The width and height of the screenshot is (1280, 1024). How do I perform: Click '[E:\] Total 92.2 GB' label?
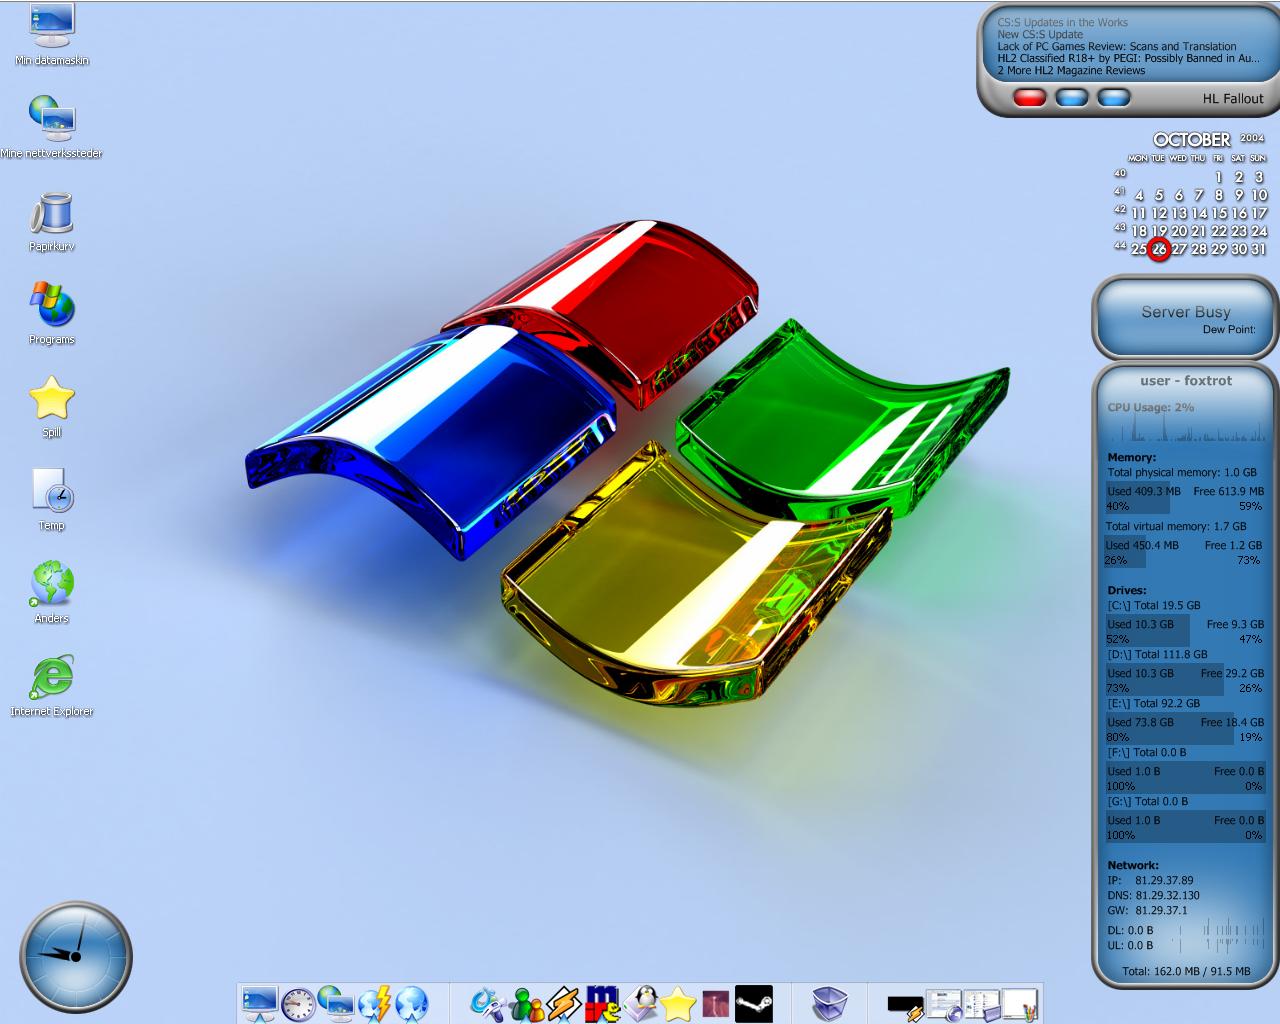point(1153,703)
